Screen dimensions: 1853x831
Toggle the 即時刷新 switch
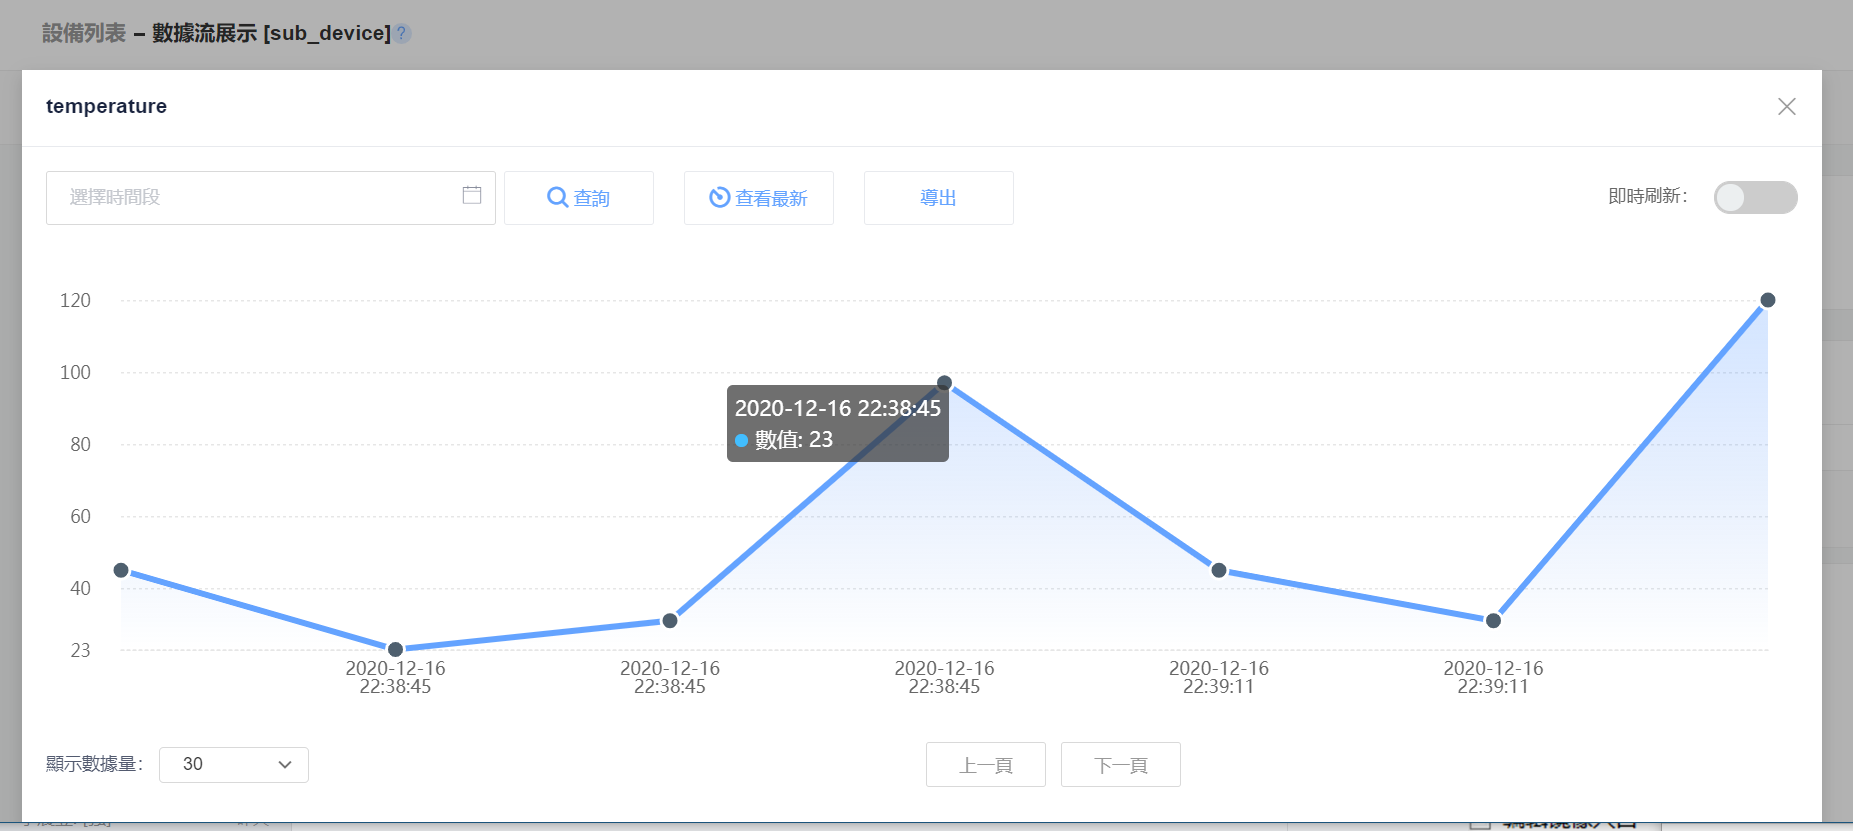point(1755,197)
